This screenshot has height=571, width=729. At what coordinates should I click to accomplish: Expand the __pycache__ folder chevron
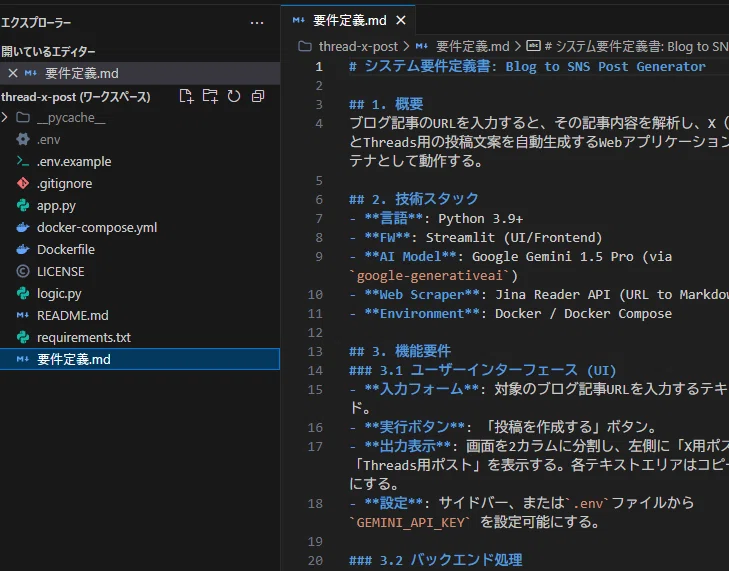[5, 118]
